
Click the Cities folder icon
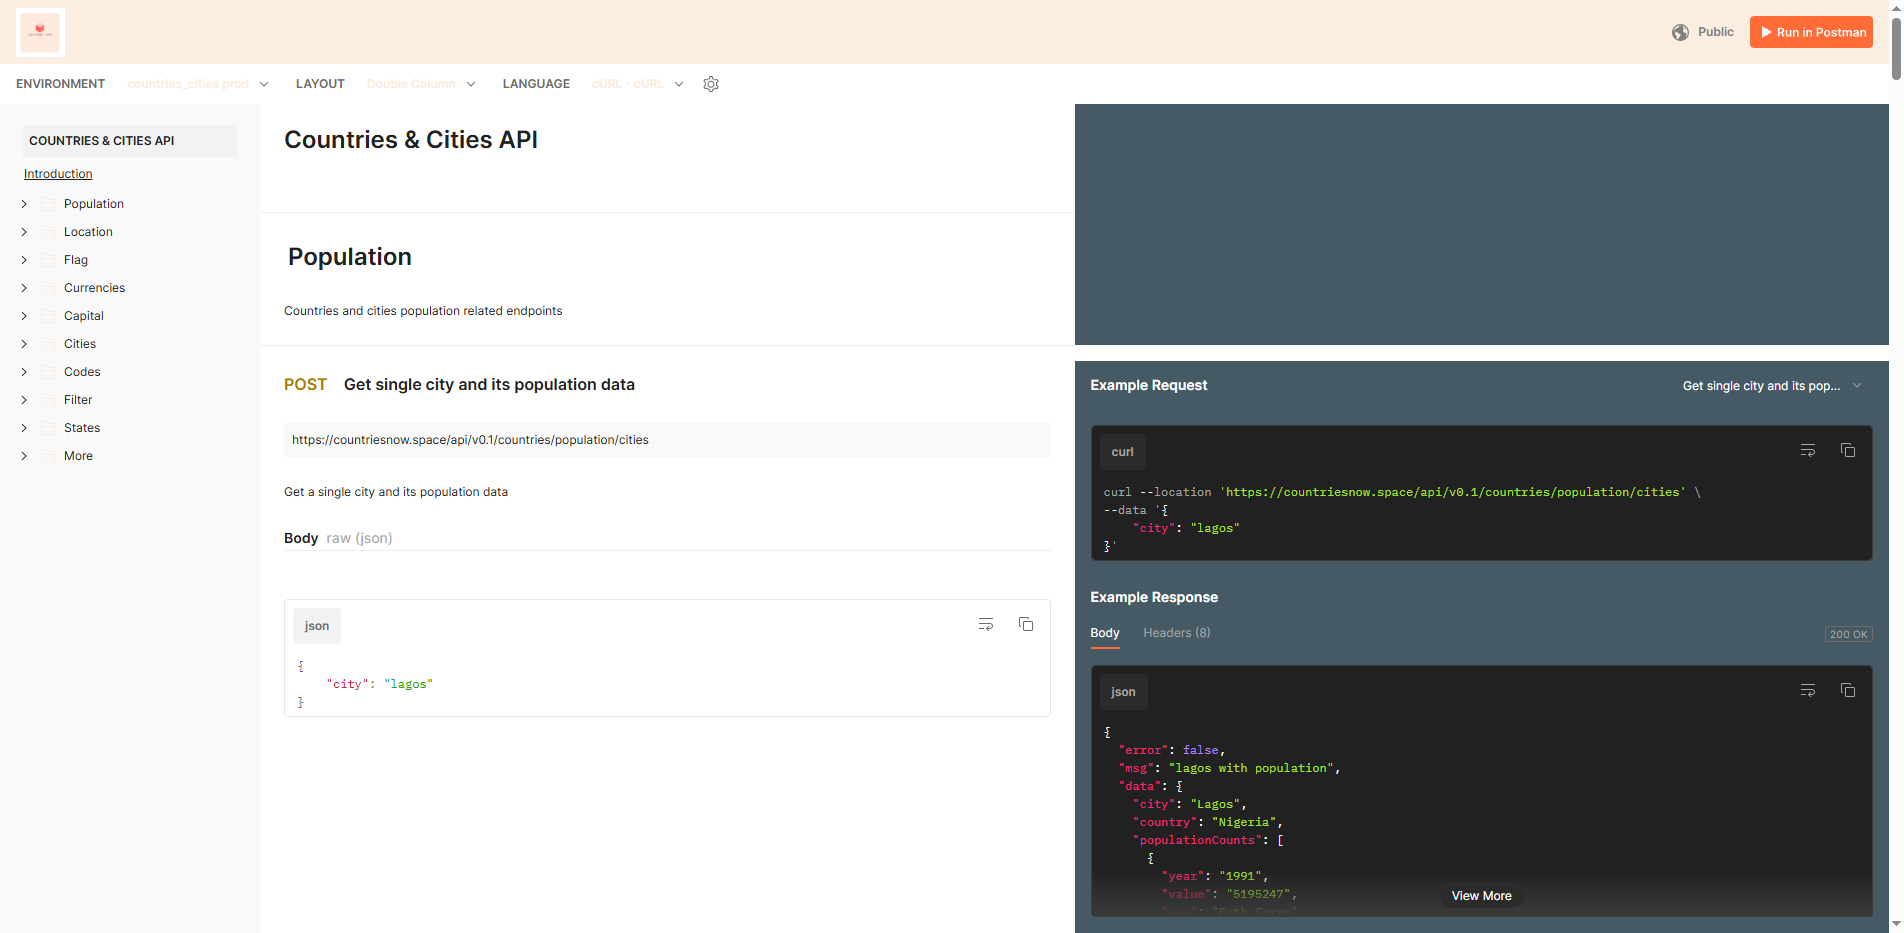48,343
